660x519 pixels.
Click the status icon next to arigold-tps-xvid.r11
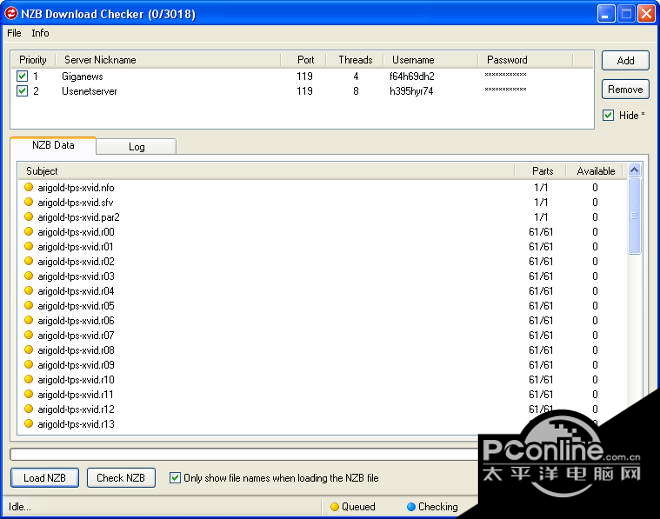pos(29,394)
